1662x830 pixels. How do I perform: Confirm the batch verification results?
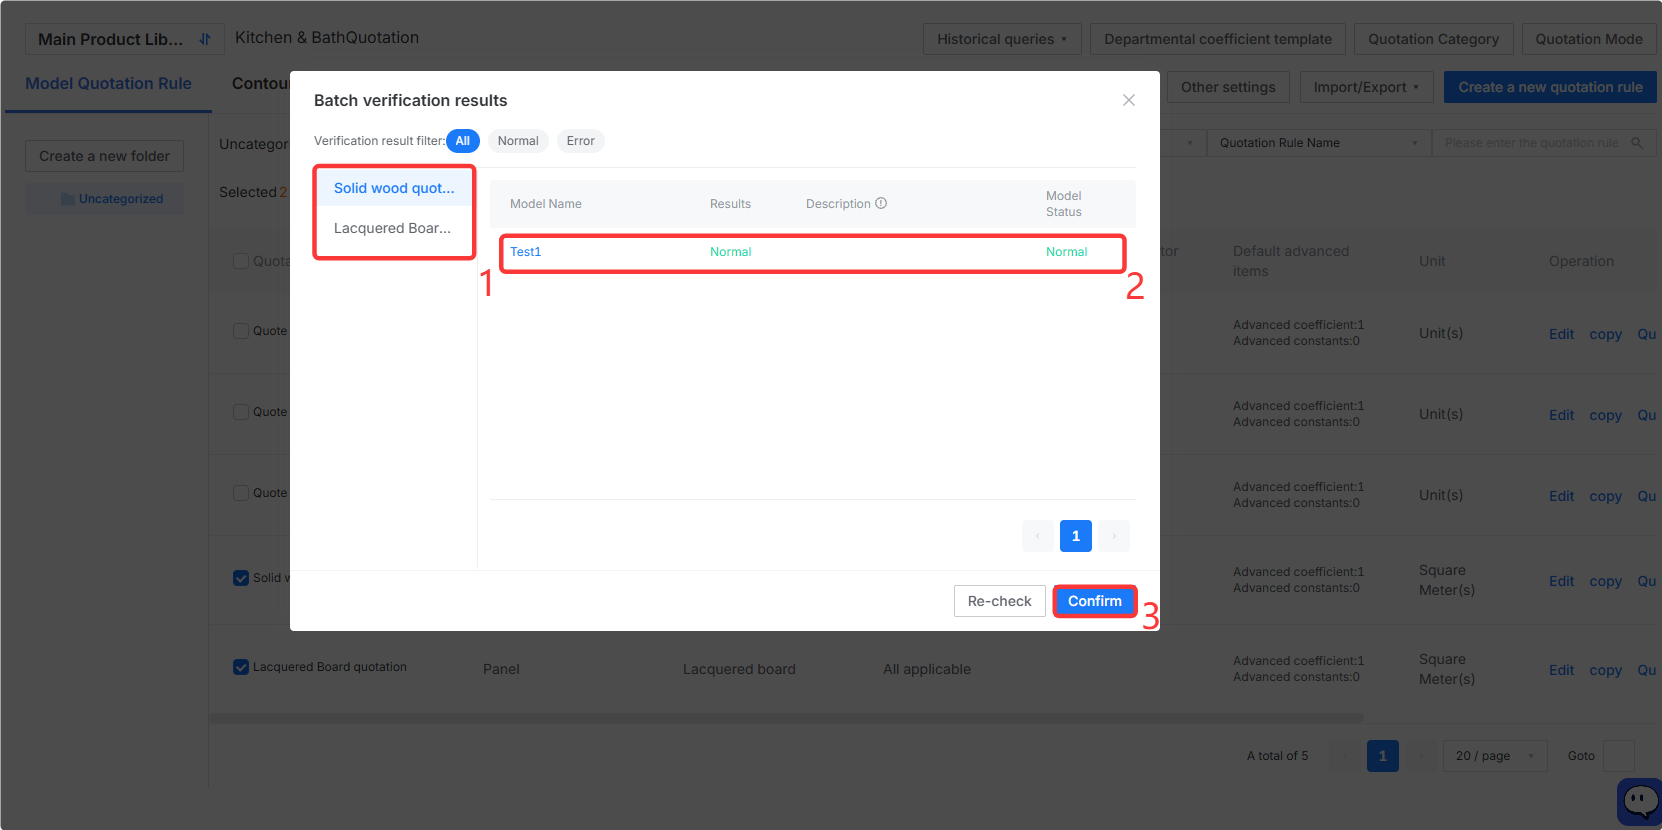(x=1095, y=601)
